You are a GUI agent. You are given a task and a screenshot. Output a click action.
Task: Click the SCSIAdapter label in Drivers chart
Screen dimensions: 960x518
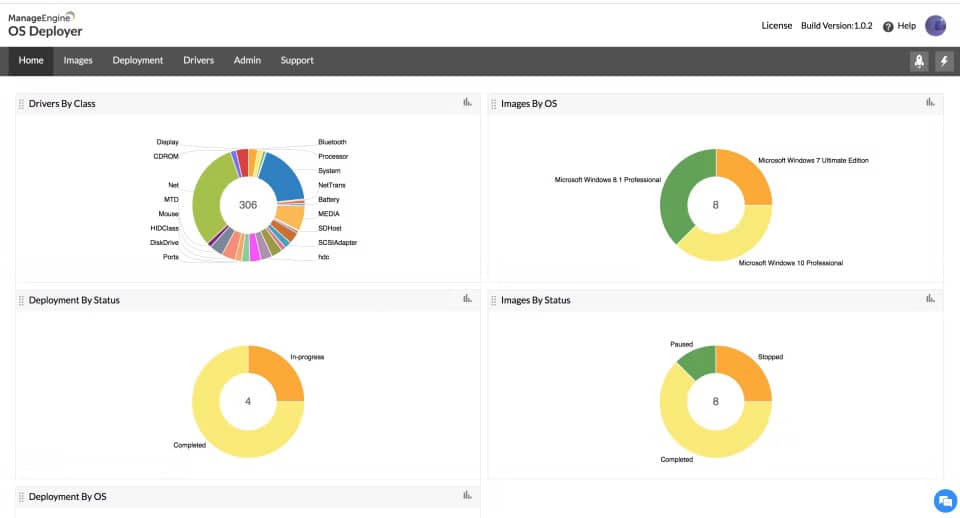click(x=337, y=242)
